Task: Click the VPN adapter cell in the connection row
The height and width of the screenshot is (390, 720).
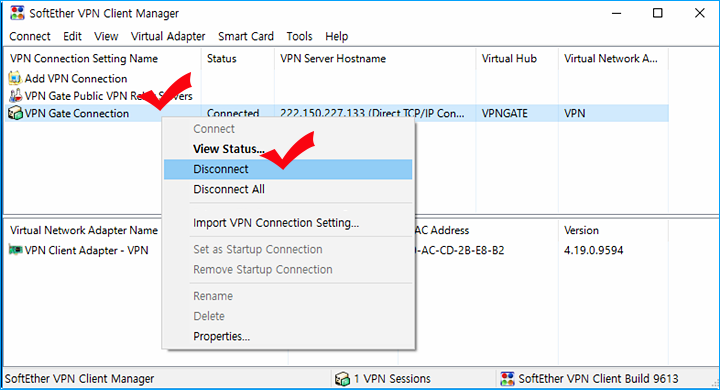Action: point(574,113)
